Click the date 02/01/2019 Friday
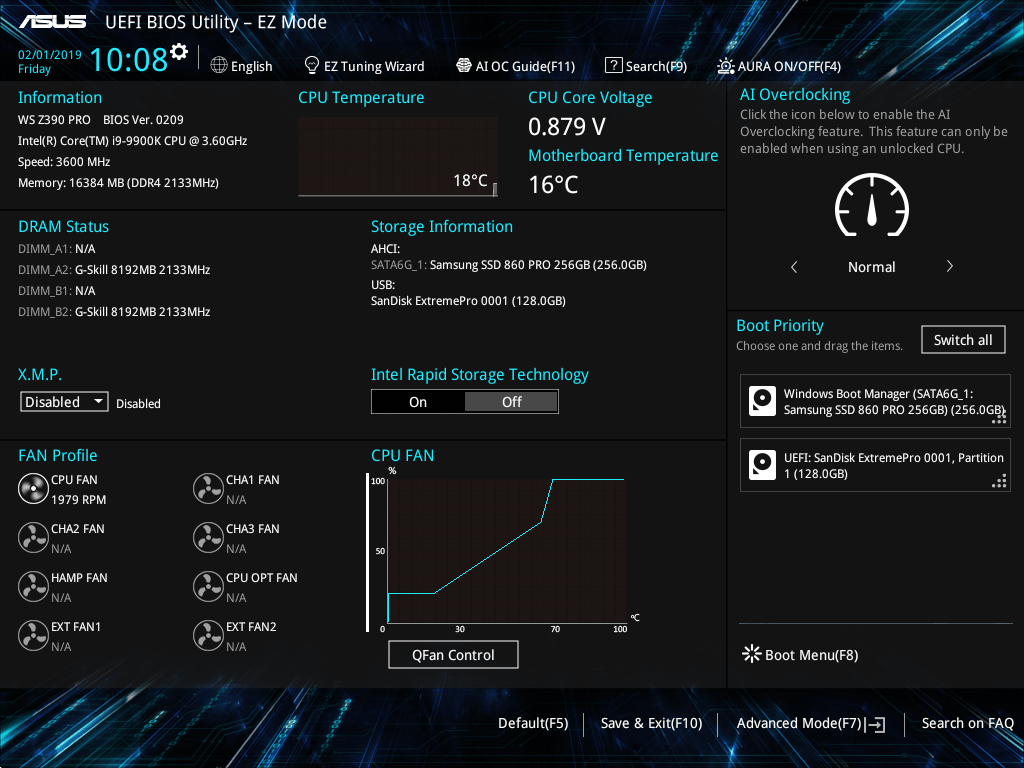This screenshot has height=768, width=1024. (50, 61)
